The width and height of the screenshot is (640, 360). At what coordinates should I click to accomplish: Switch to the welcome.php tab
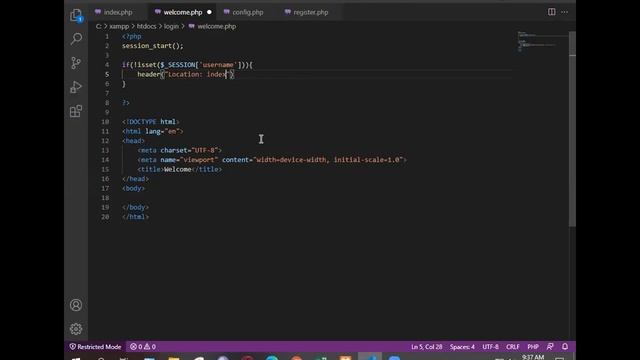pyautogui.click(x=182, y=12)
